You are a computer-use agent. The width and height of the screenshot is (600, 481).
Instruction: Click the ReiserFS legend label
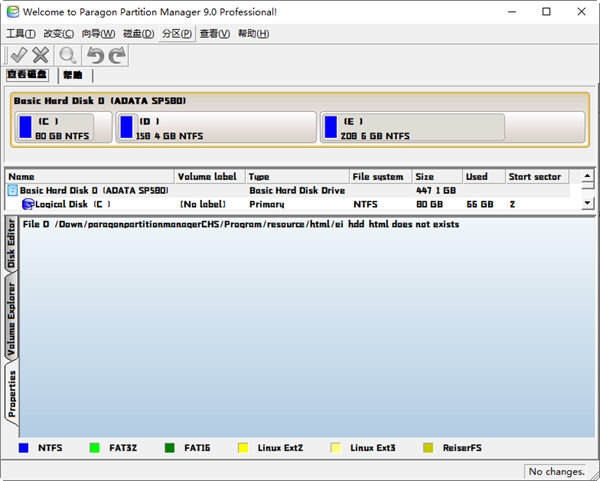pos(462,448)
